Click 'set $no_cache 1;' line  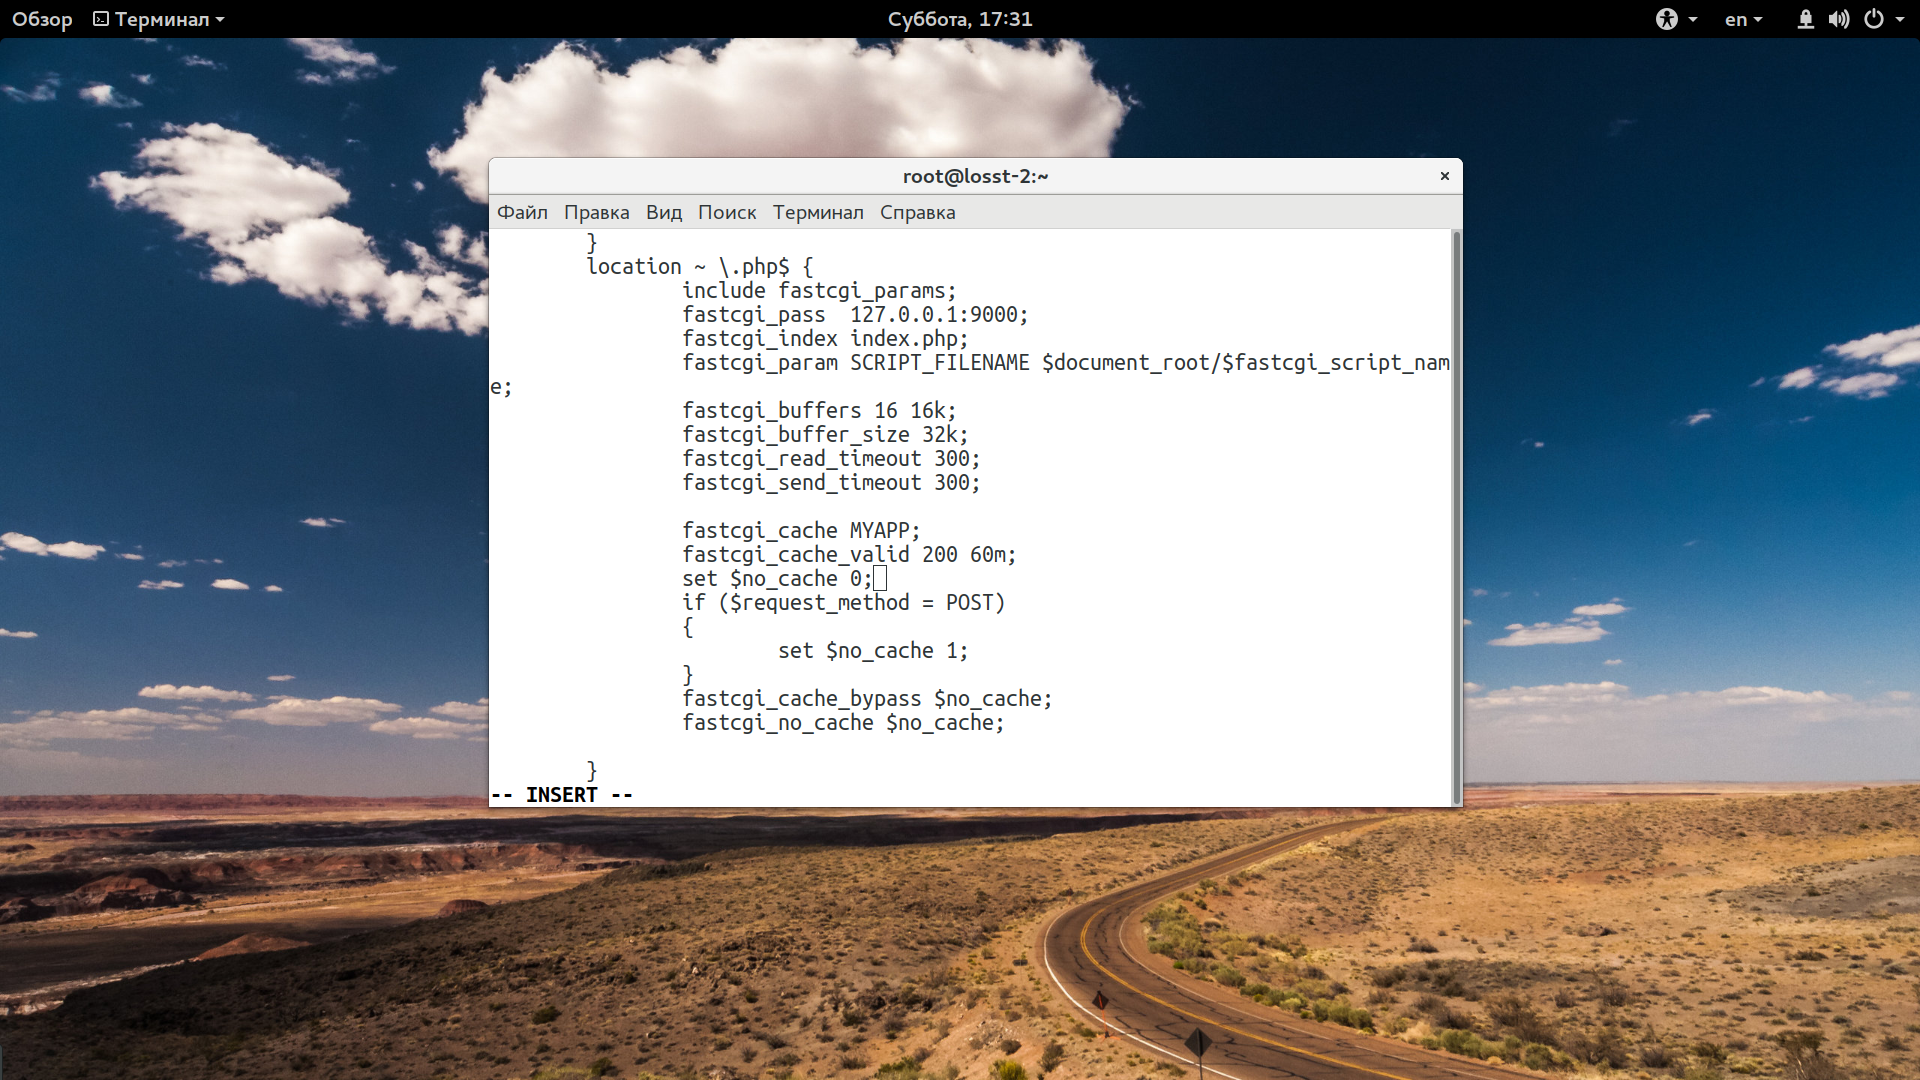[873, 651]
